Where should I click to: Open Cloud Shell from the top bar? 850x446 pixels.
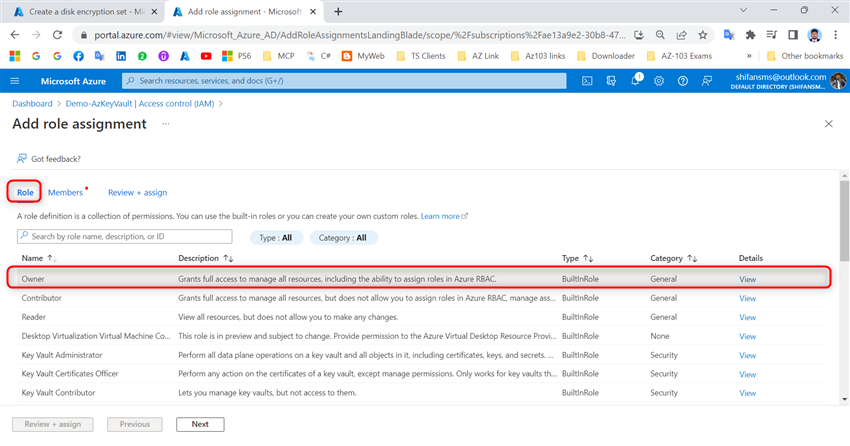(587, 81)
